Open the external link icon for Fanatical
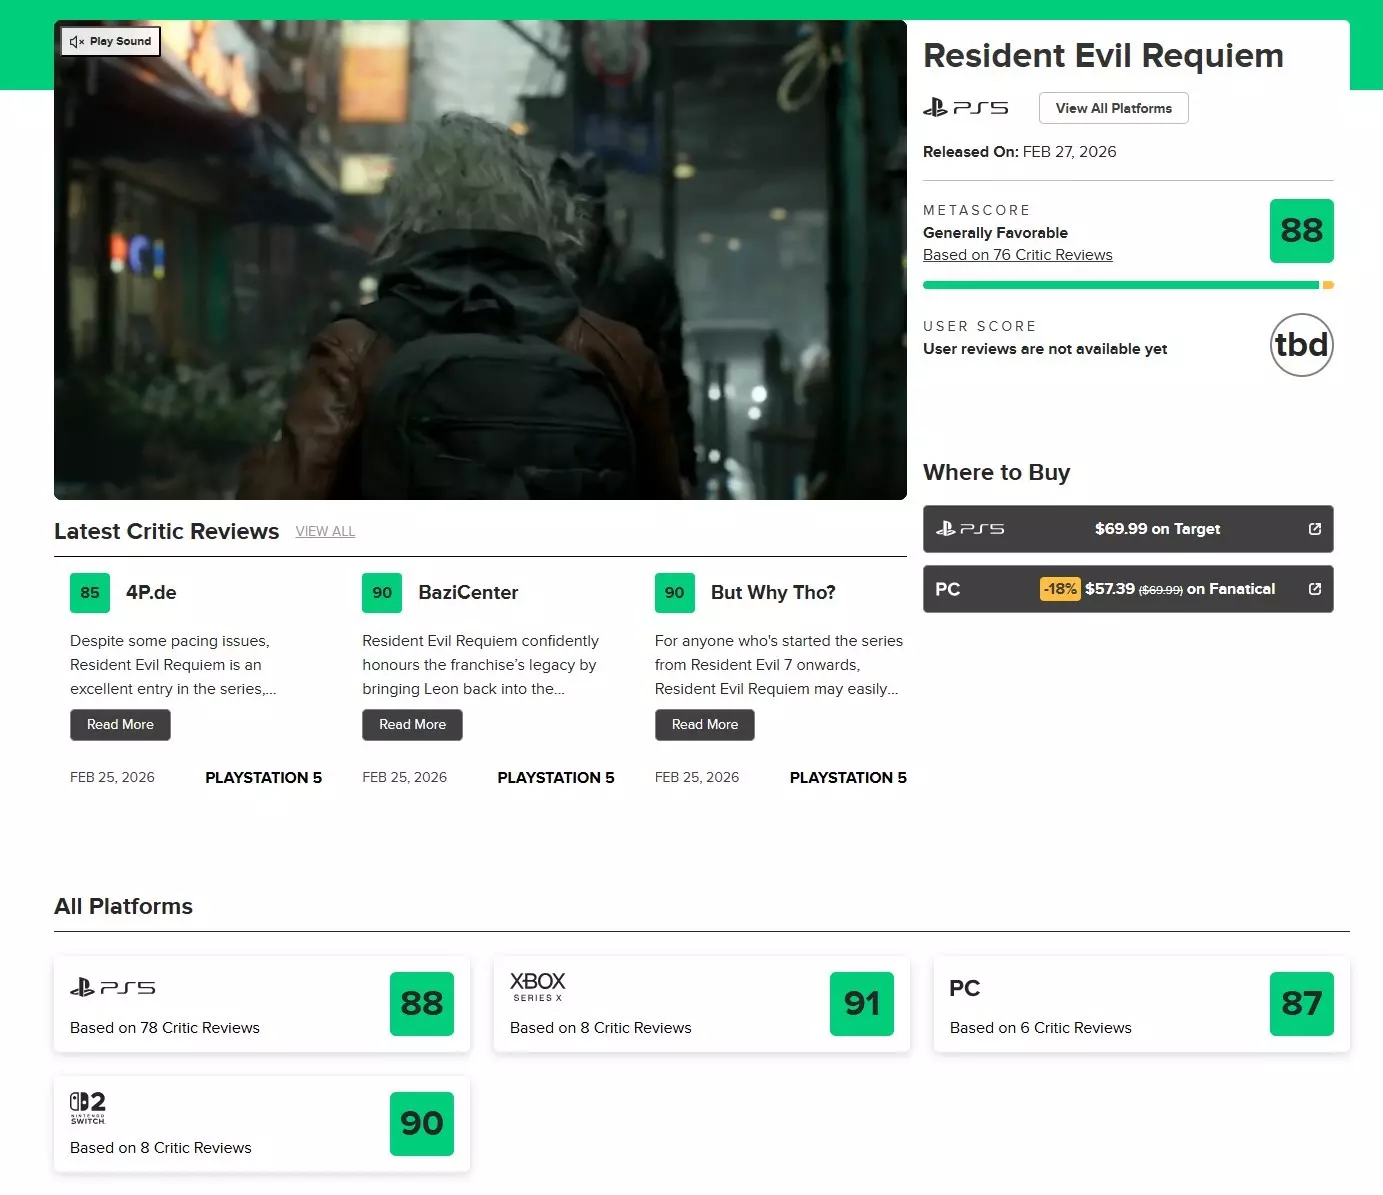This screenshot has height=1195, width=1383. [1314, 589]
